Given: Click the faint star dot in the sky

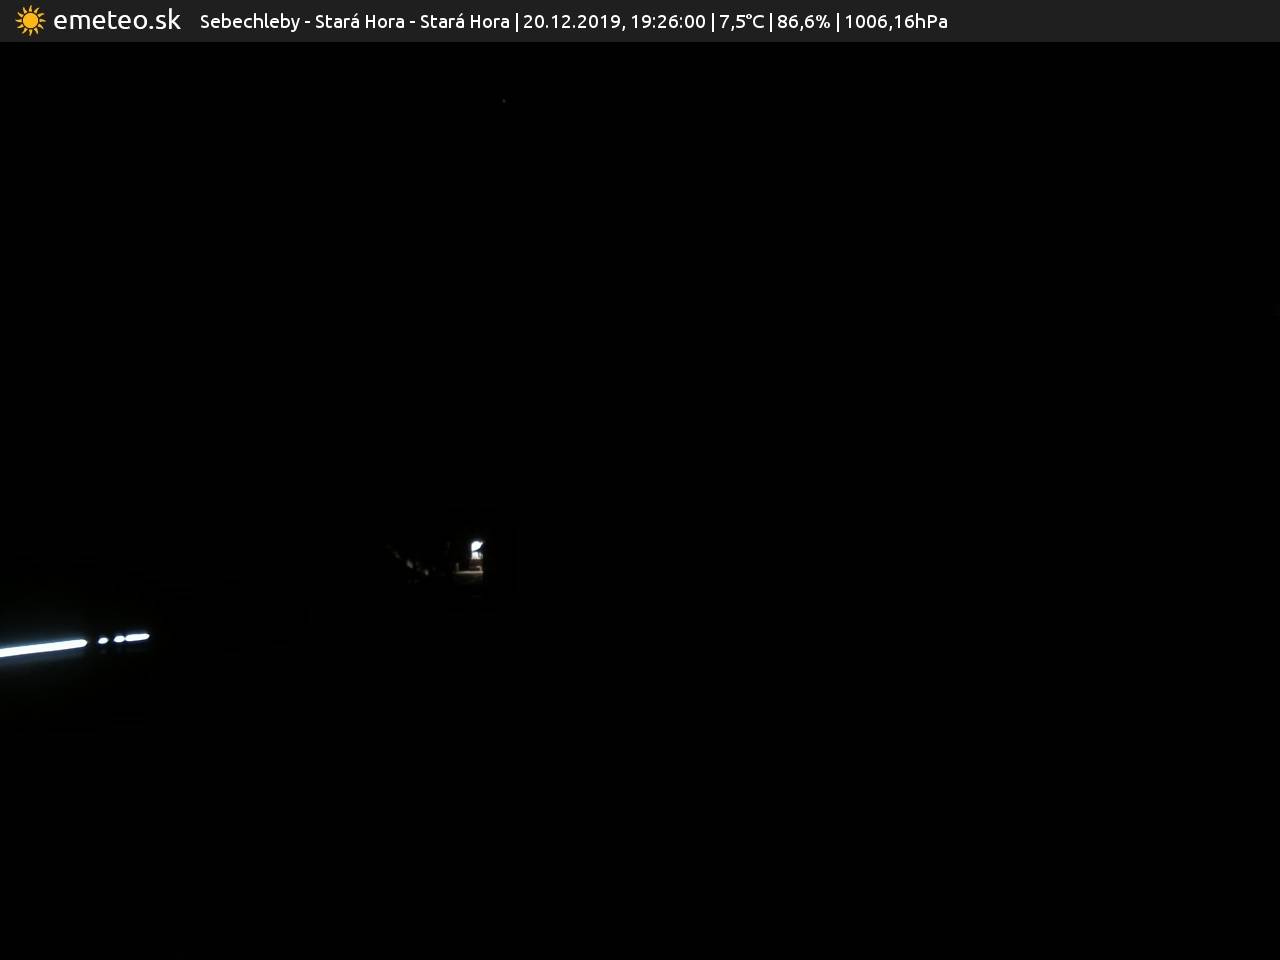Looking at the screenshot, I should [x=503, y=100].
